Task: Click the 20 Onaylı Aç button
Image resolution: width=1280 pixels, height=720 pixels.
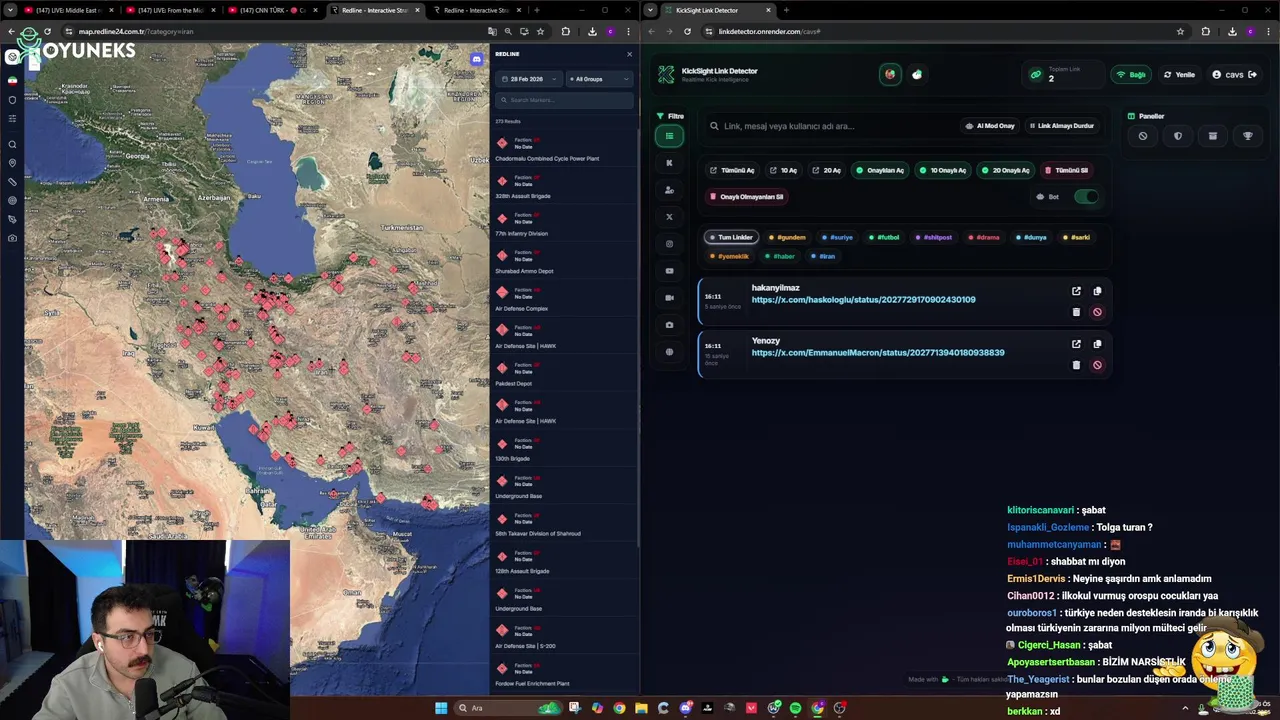Action: [1006, 171]
